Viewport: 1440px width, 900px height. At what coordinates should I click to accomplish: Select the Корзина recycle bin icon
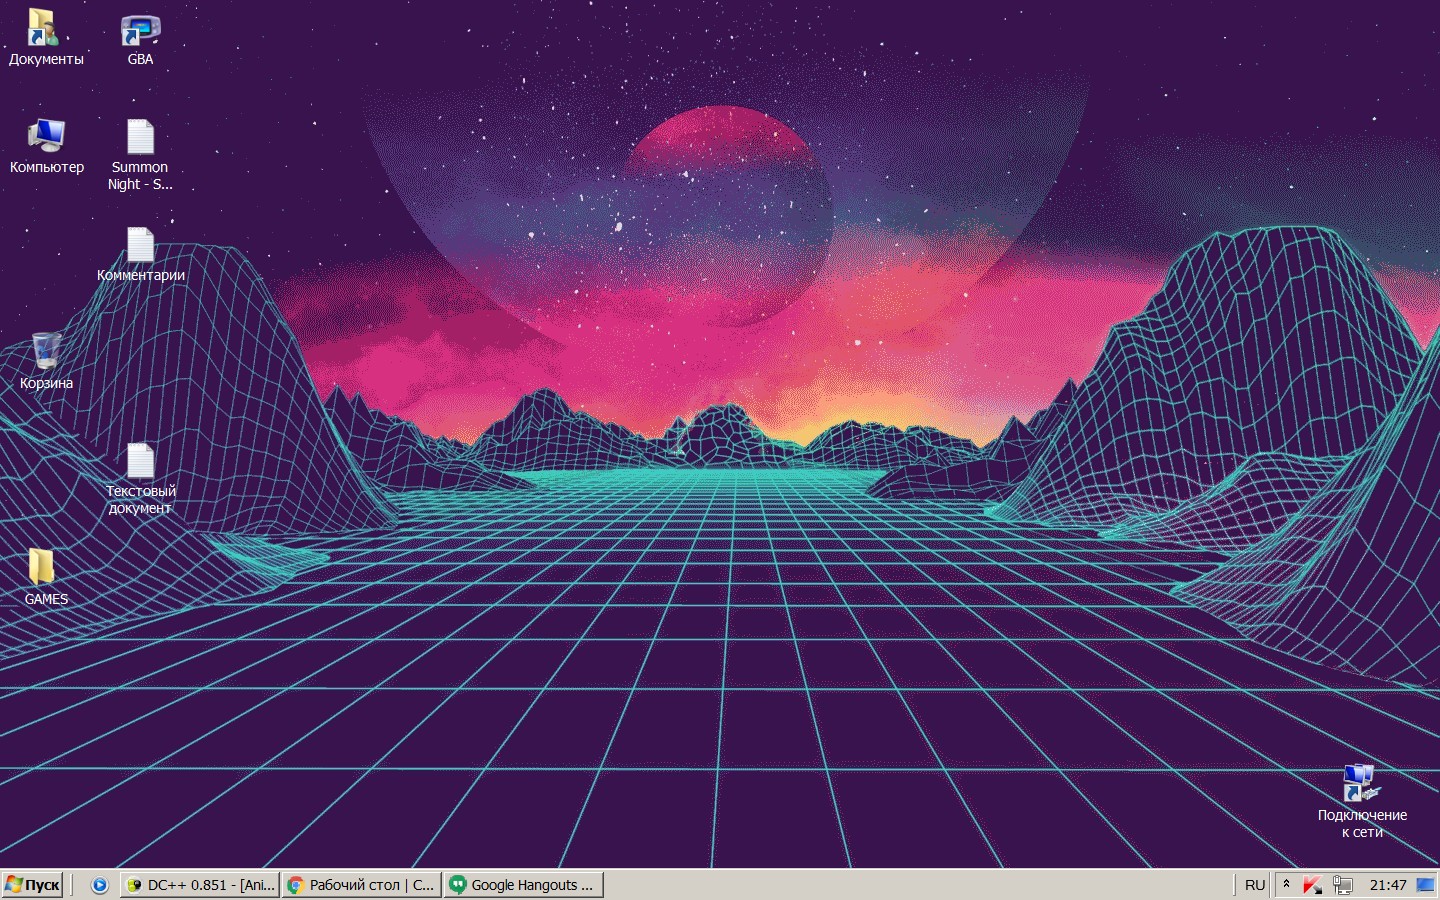tap(46, 362)
